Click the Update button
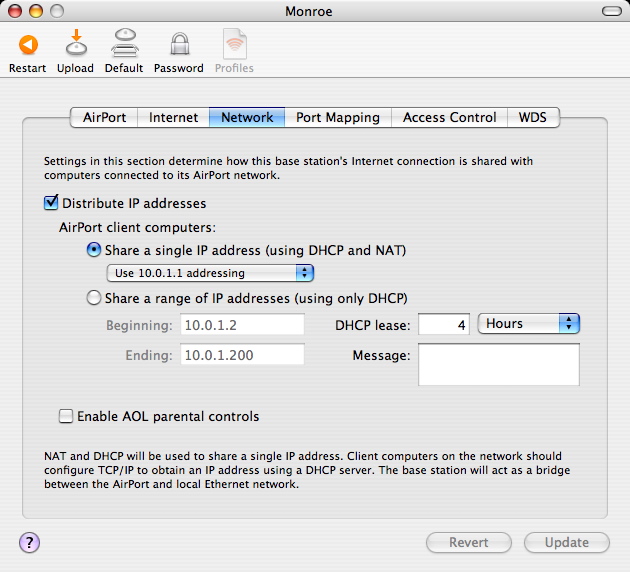The height and width of the screenshot is (572, 630). tap(567, 542)
